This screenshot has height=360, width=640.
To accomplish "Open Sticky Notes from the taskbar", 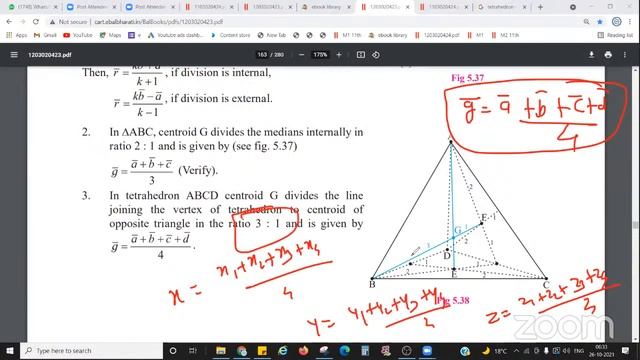I will [262, 351].
